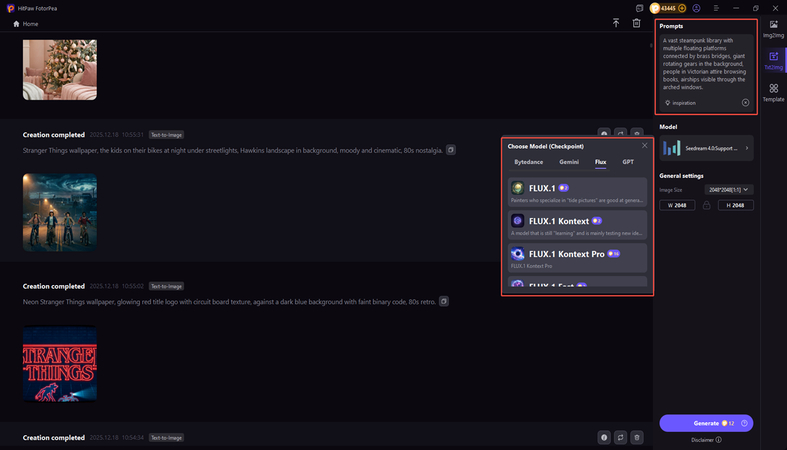Image resolution: width=787 pixels, height=450 pixels.
Task: Open the Template gallery
Action: tap(773, 93)
